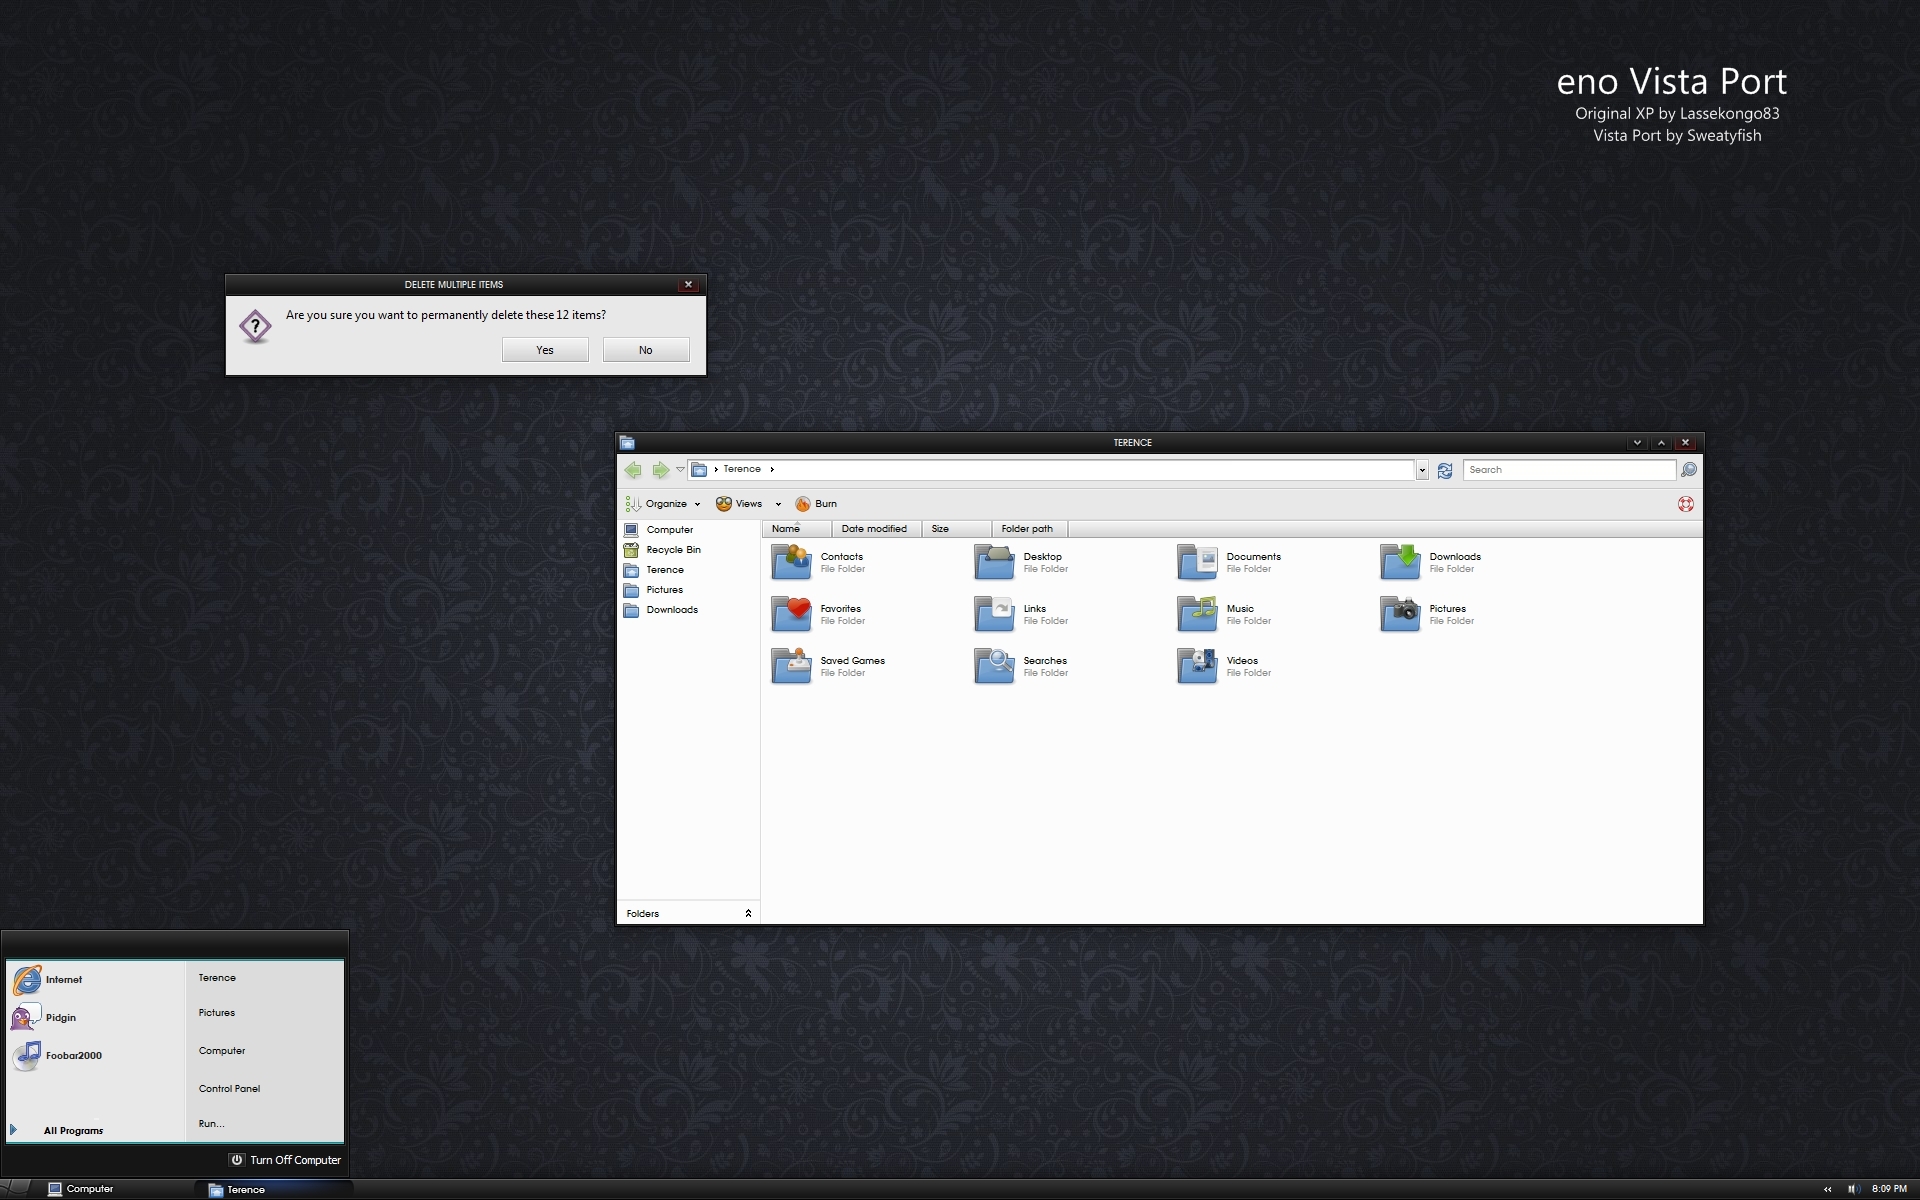Screen dimensions: 1920x1200
Task: Open Computer in the favorites sidebar
Action: [659, 530]
